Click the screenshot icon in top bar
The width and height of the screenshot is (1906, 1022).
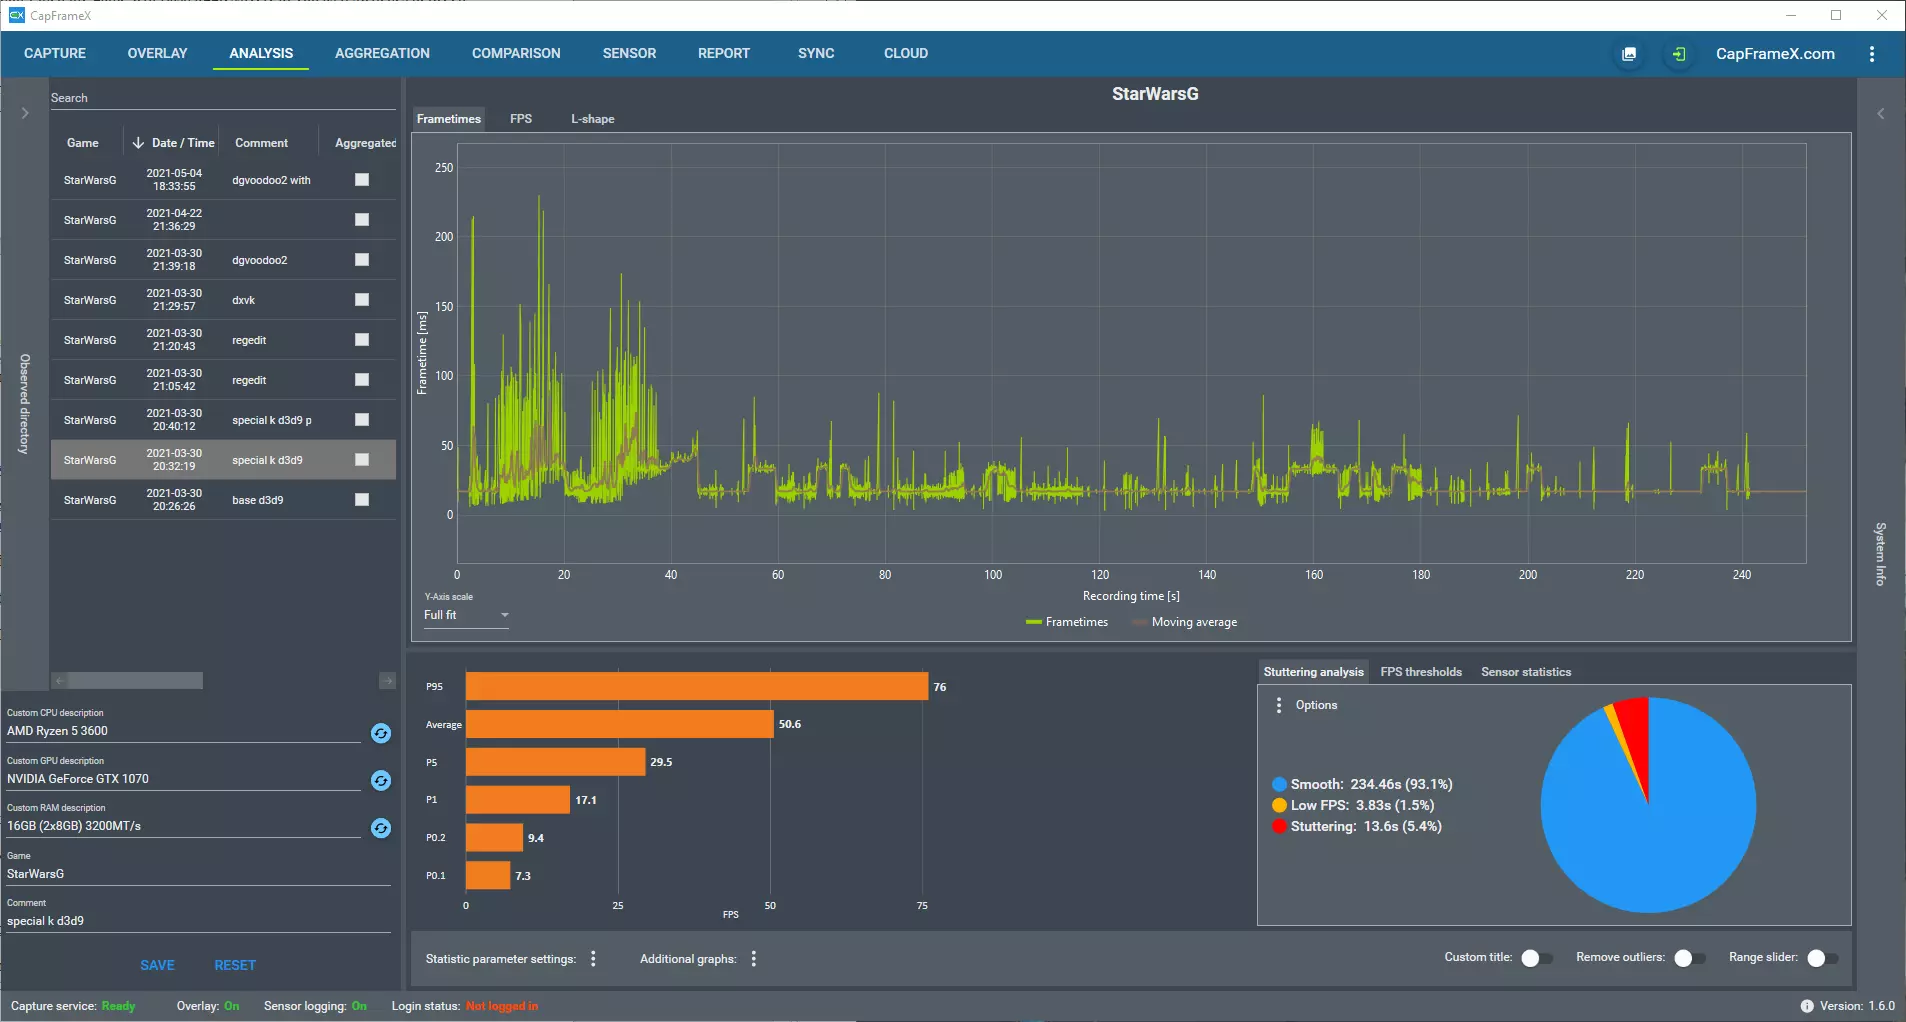pos(1629,54)
